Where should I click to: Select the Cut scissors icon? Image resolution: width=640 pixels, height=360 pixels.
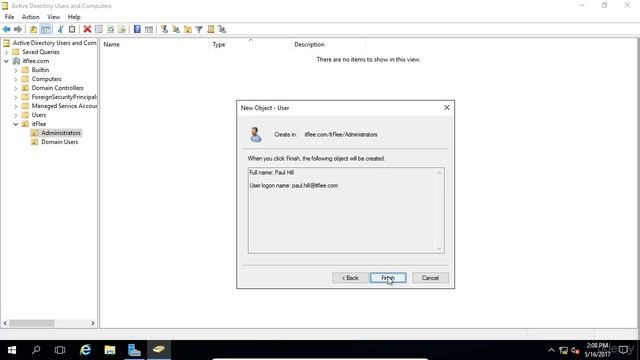[x=60, y=29]
